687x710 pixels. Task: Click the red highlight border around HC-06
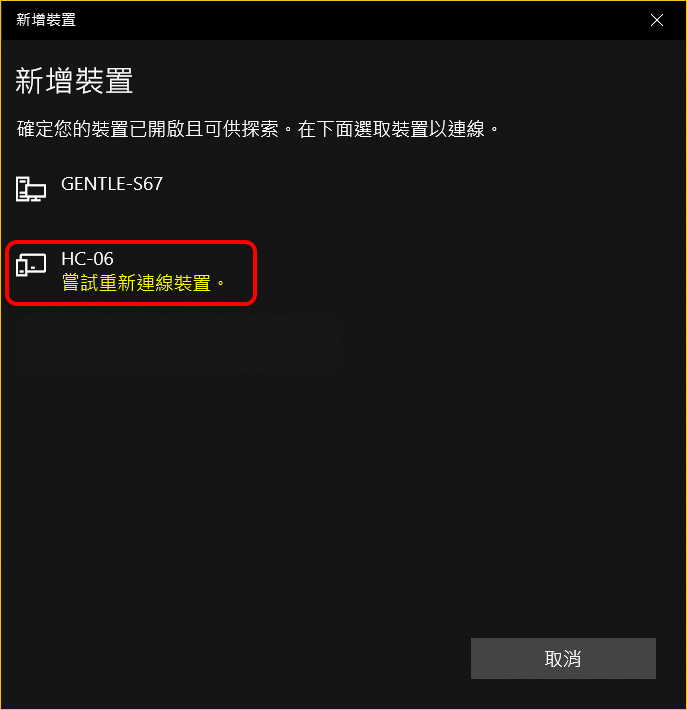(131, 242)
